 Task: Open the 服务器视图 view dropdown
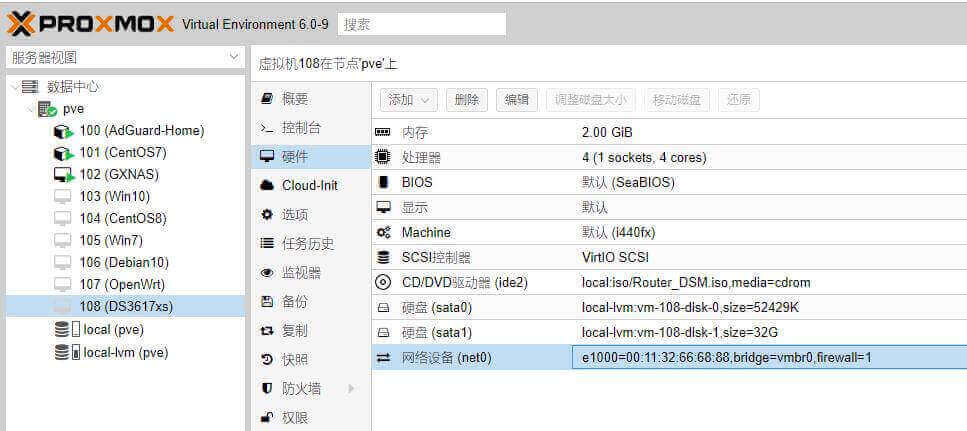(232, 58)
